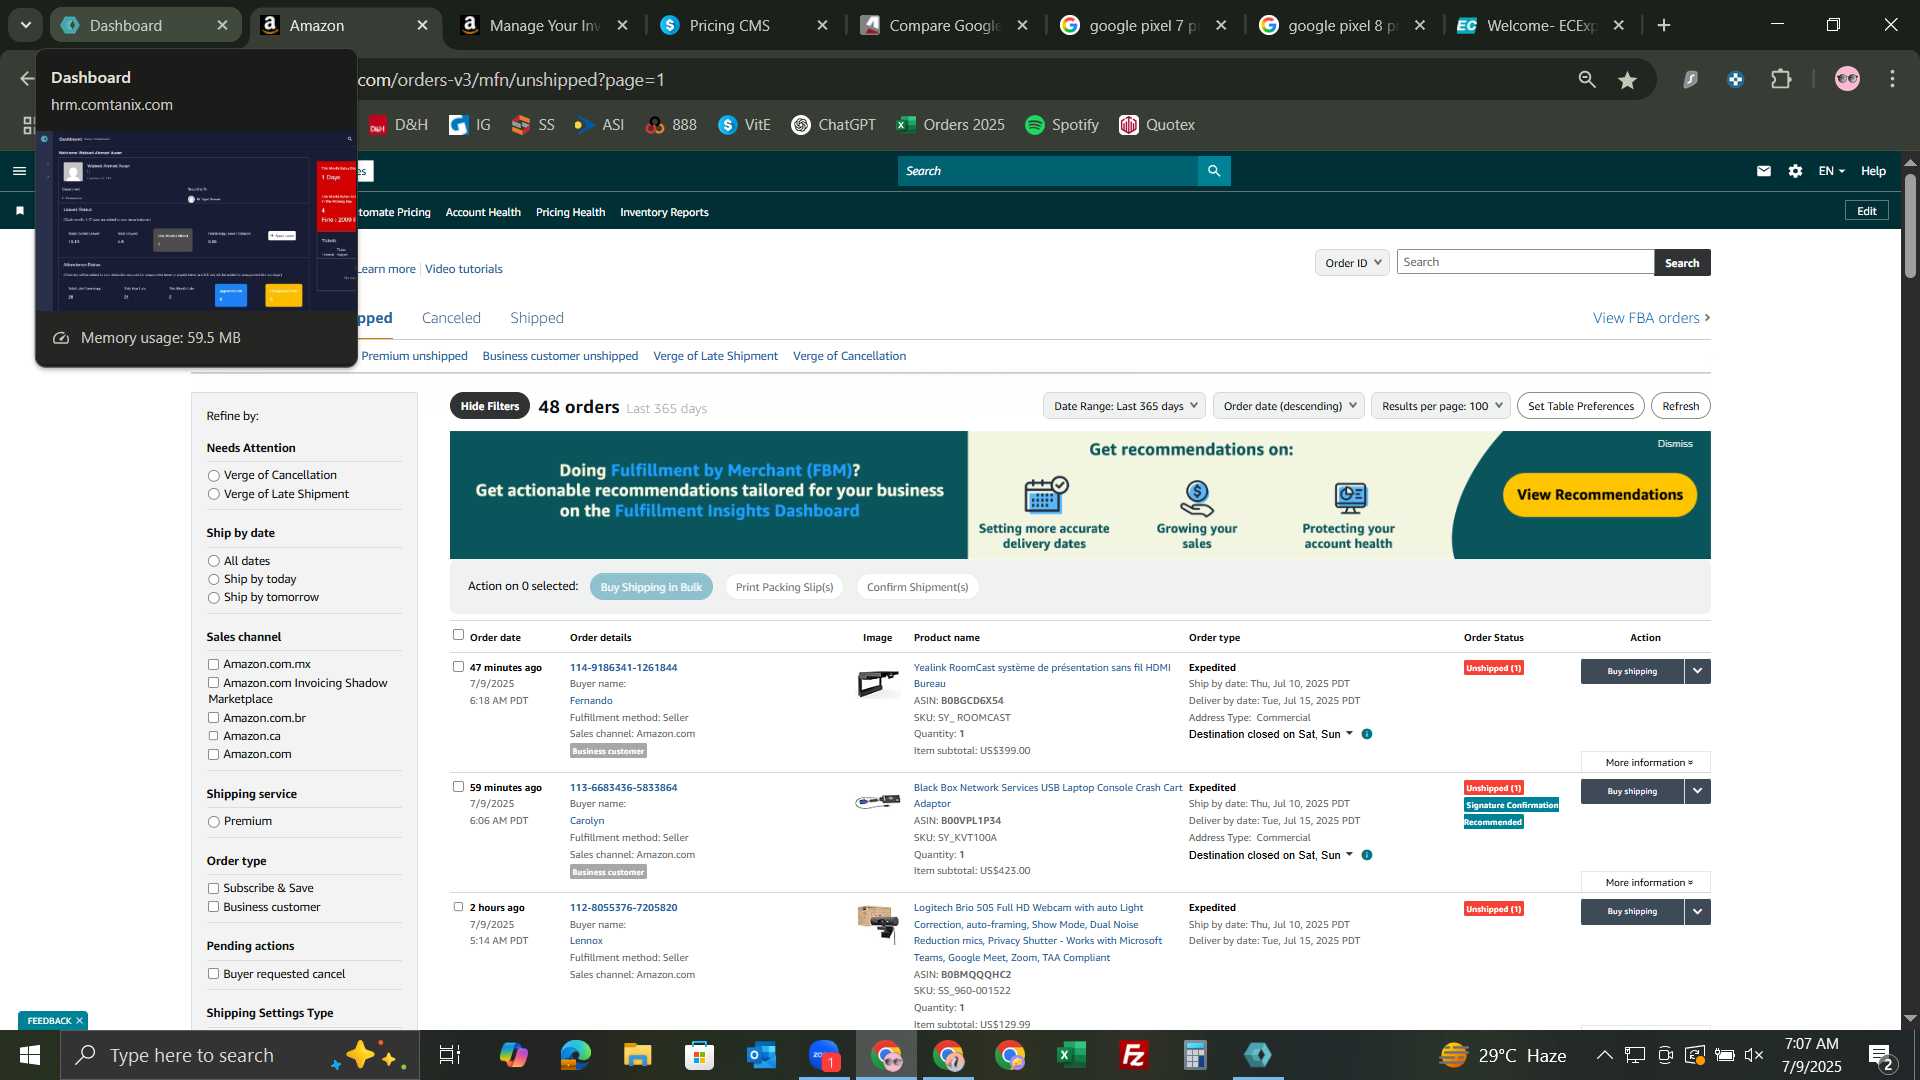Select Verge of Late Shipment radio filter
The width and height of the screenshot is (1920, 1080).
point(213,494)
